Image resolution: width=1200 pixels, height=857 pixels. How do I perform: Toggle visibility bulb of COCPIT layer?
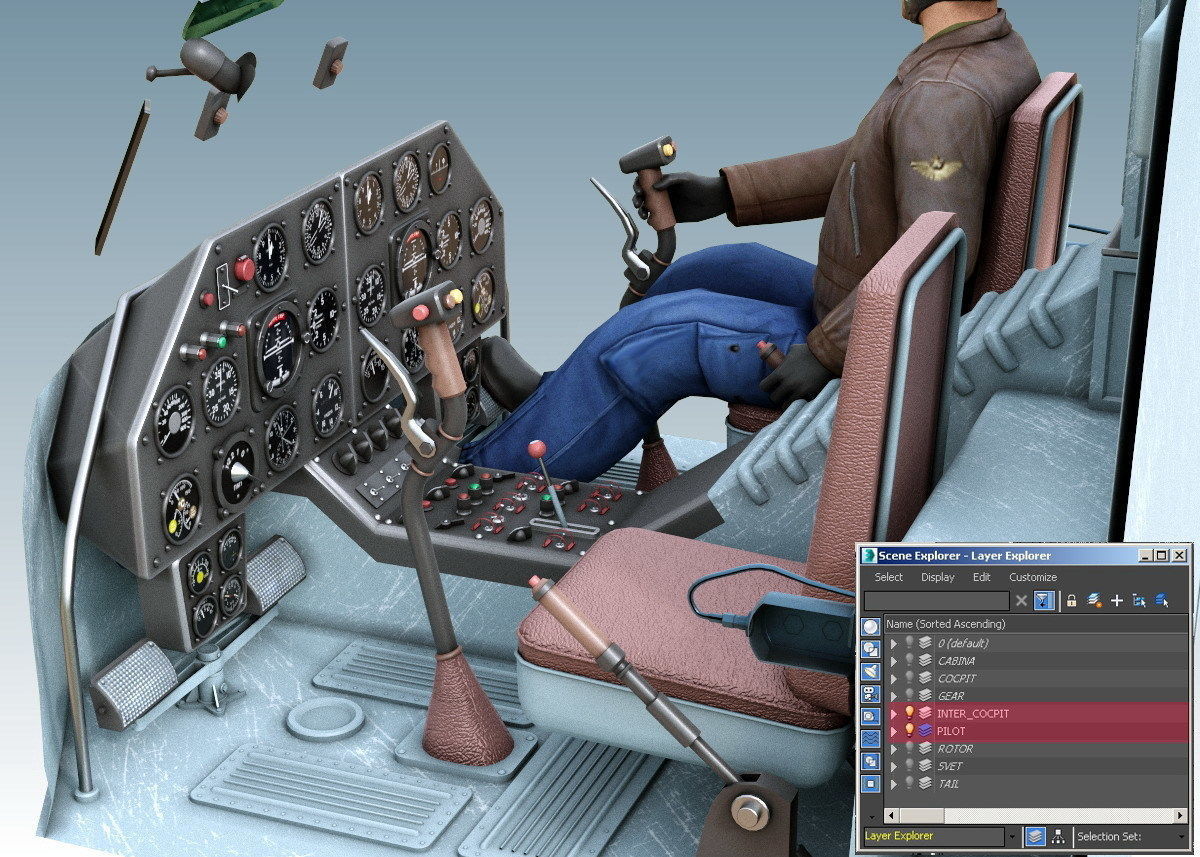point(910,678)
